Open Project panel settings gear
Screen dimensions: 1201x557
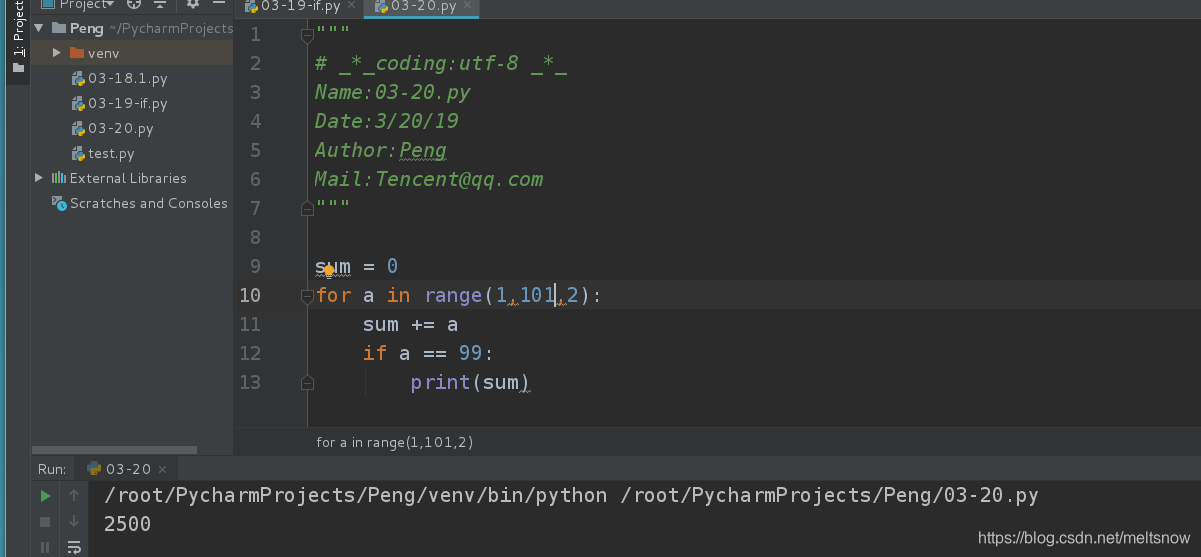194,5
